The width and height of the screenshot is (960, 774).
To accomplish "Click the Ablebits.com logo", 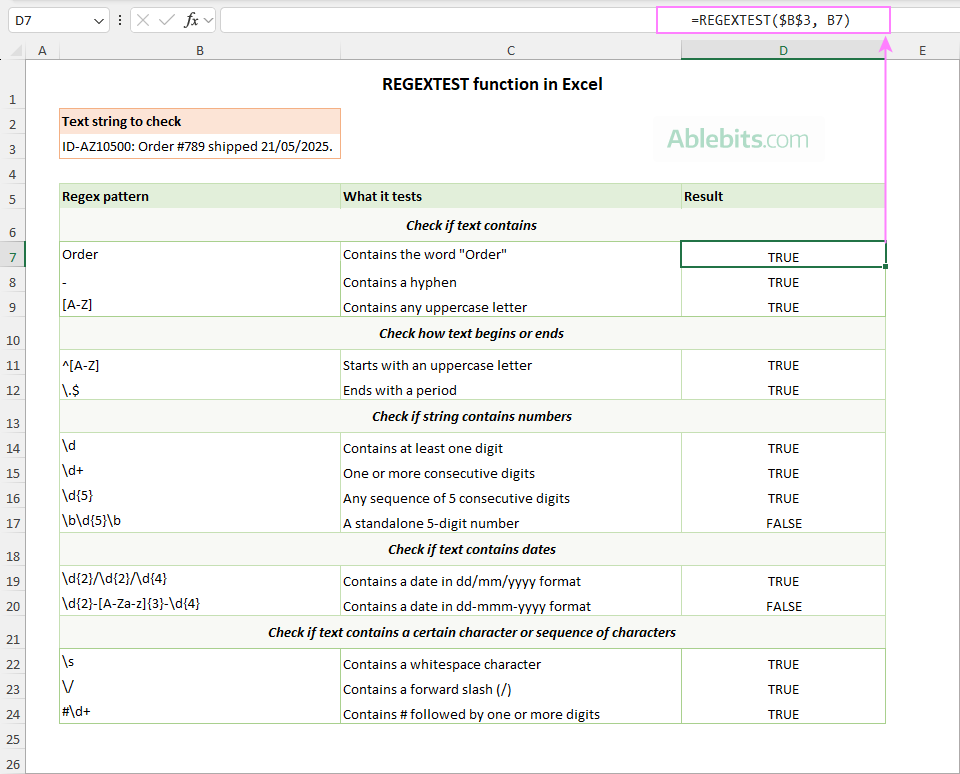I will 738,139.
